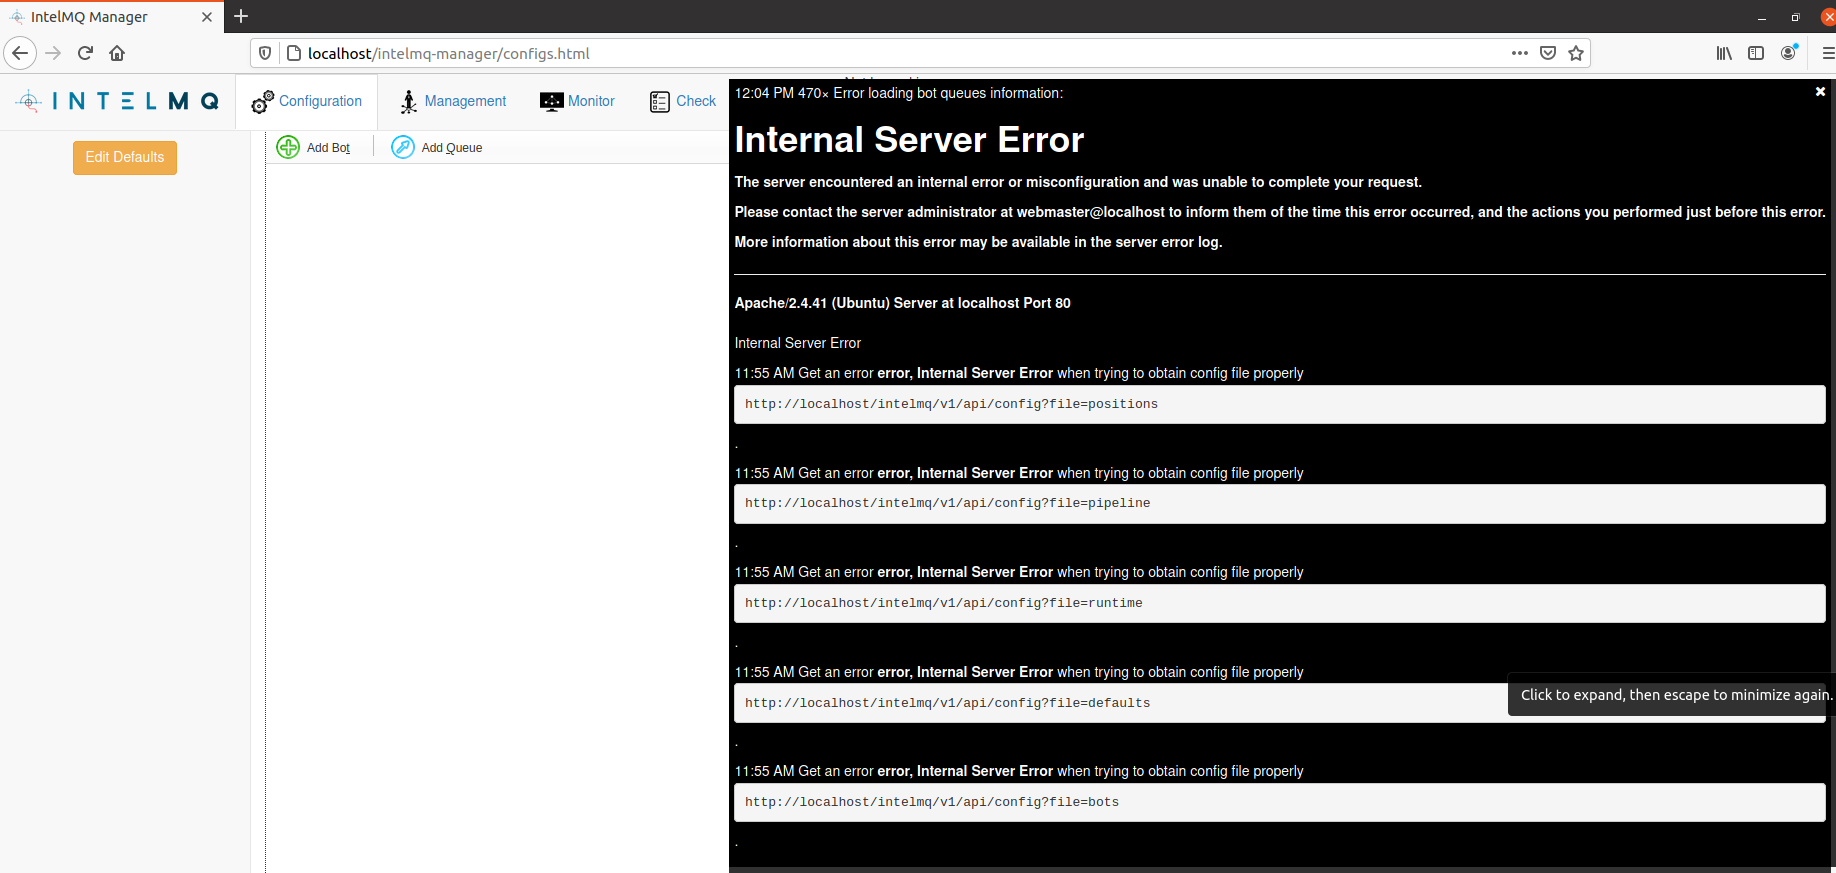Open the Firefox account icon

click(1788, 53)
